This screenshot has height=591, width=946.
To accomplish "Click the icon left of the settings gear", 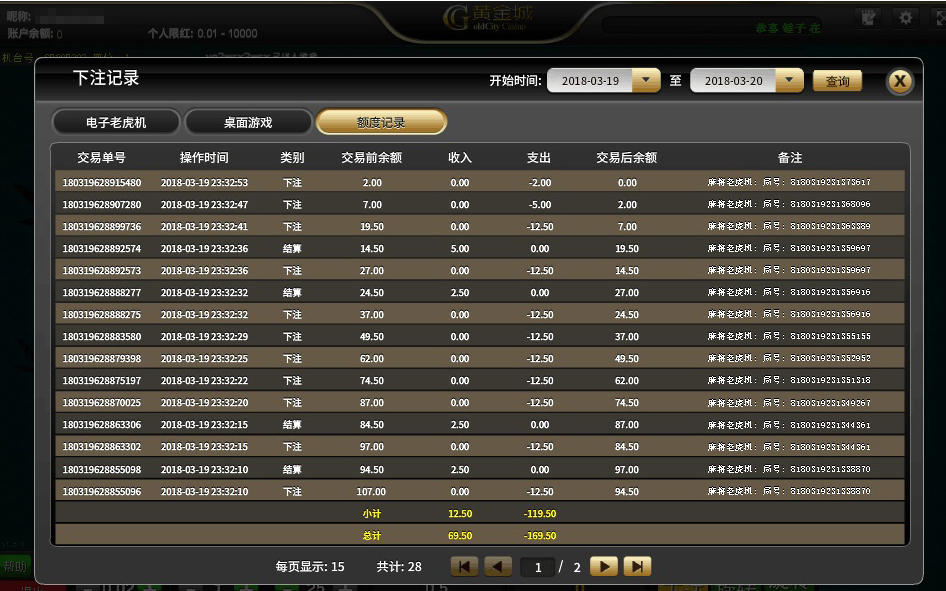I will pos(869,18).
